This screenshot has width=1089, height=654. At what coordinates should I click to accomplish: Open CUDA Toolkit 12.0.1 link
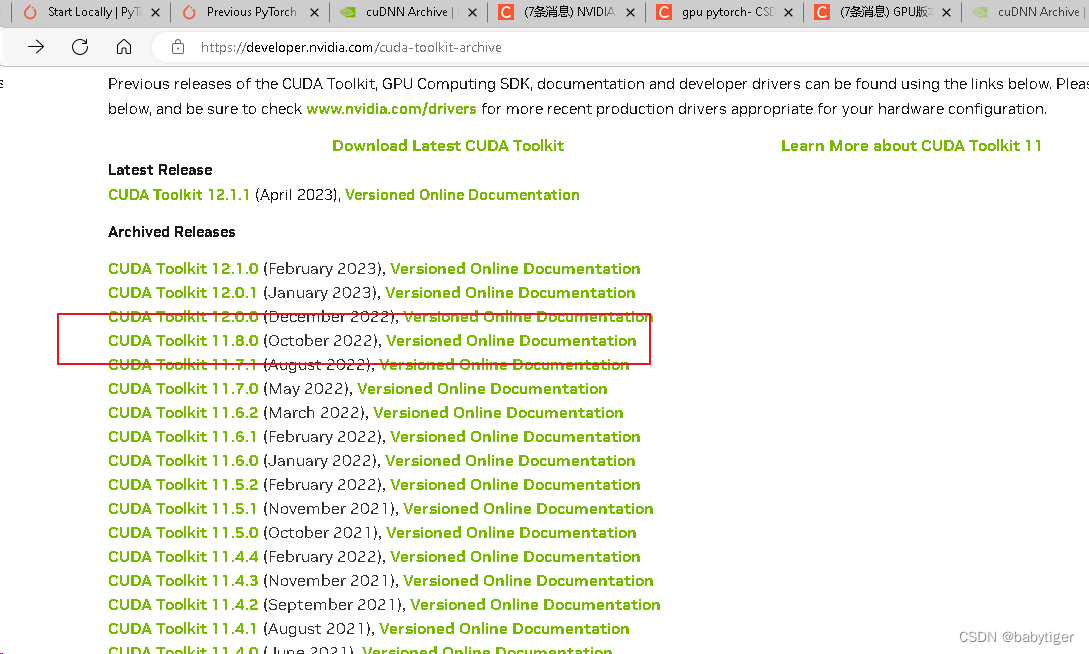click(x=182, y=293)
